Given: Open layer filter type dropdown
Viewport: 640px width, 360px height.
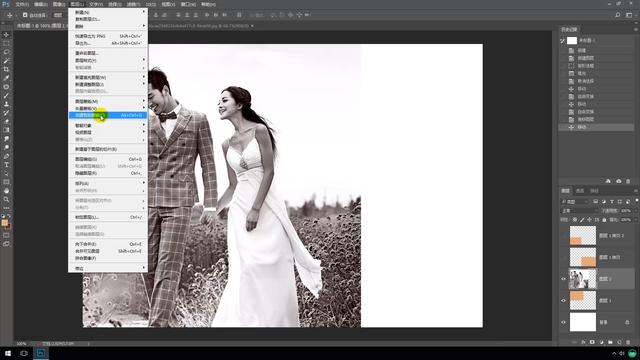Looking at the screenshot, I should pyautogui.click(x=575, y=202).
